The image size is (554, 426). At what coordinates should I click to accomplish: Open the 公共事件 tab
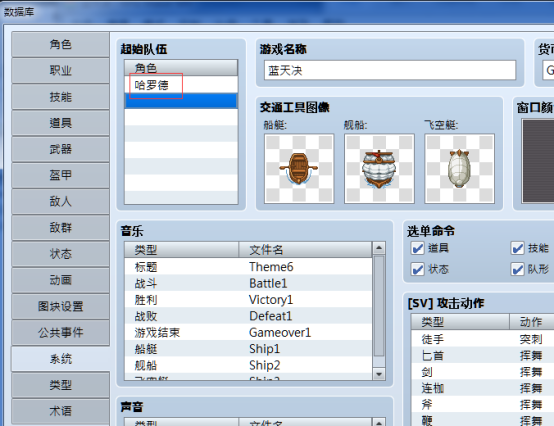point(60,332)
